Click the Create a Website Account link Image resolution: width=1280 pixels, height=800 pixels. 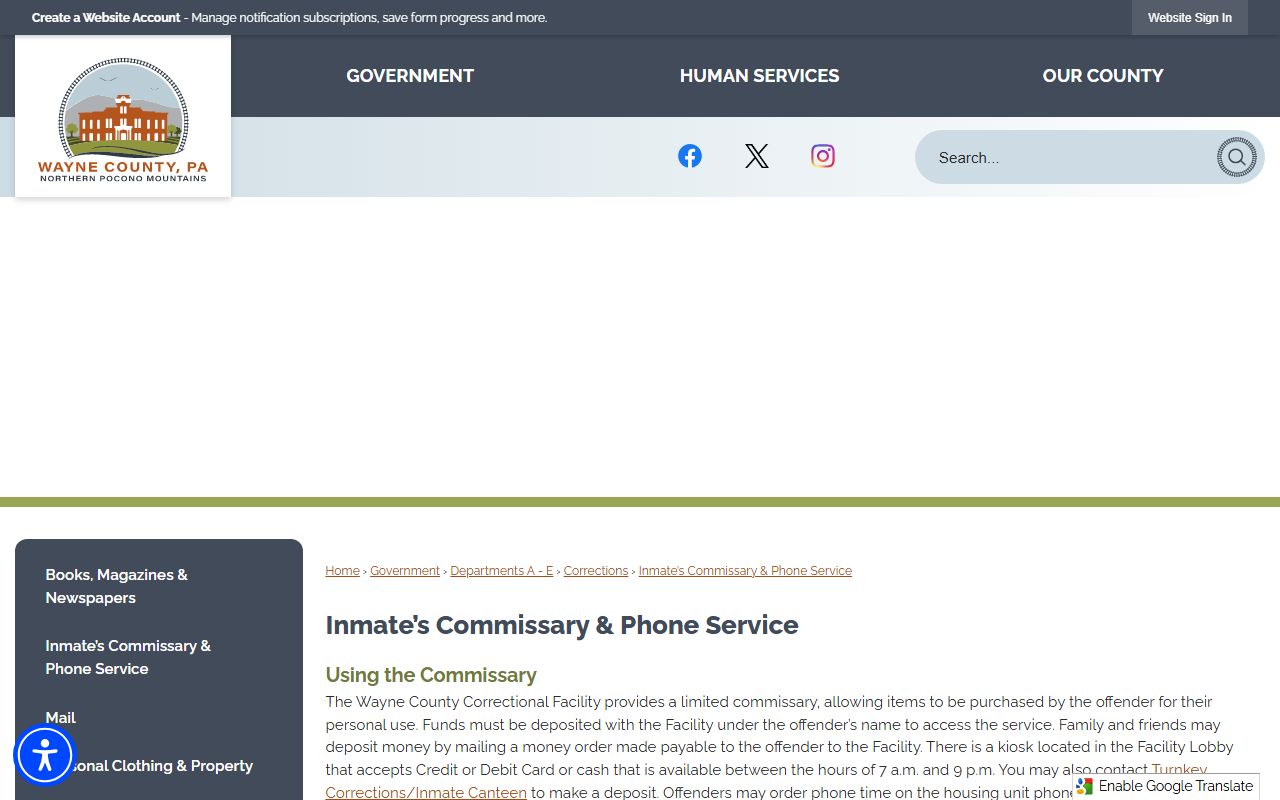coord(106,18)
